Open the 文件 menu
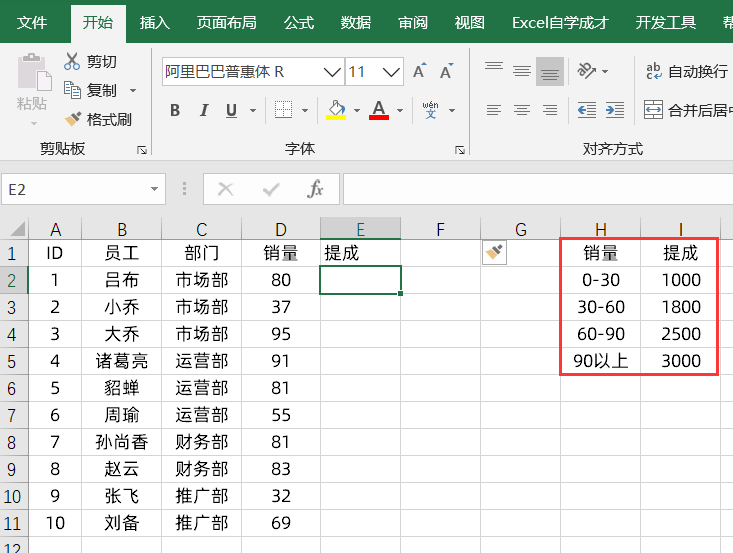Image resolution: width=733 pixels, height=553 pixels. pyautogui.click(x=32, y=22)
